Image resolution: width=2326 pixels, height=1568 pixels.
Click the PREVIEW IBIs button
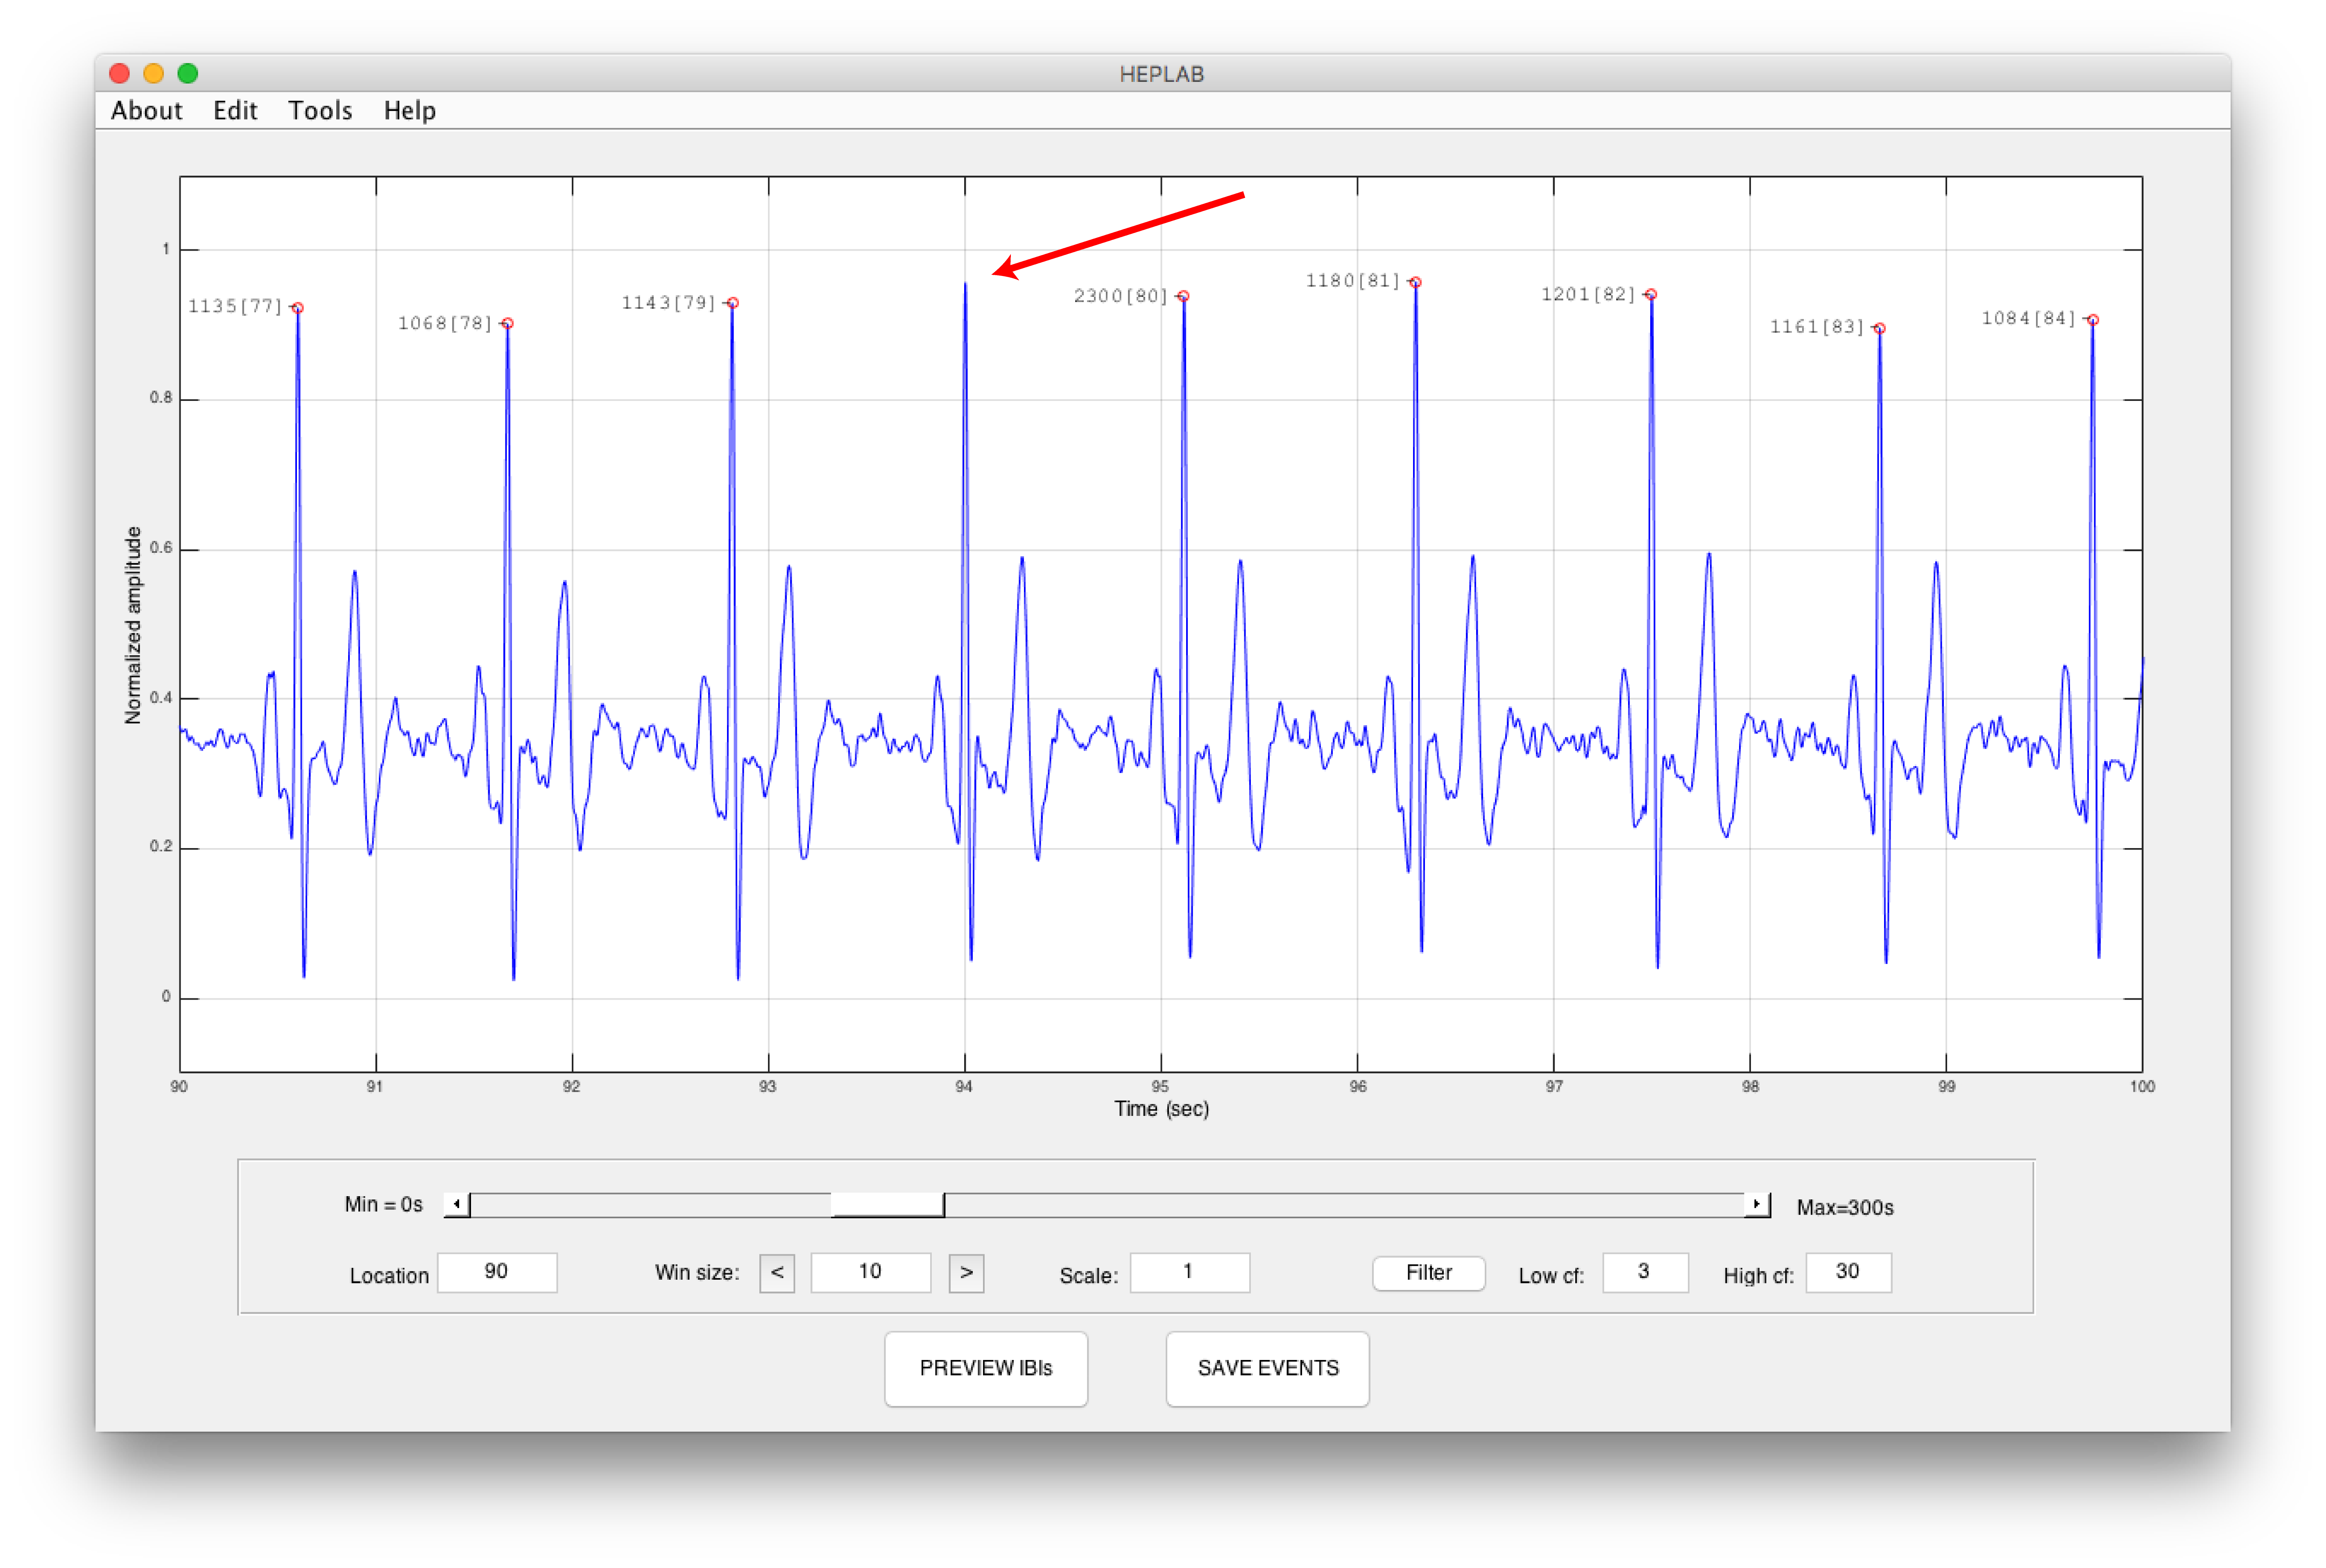click(985, 1368)
